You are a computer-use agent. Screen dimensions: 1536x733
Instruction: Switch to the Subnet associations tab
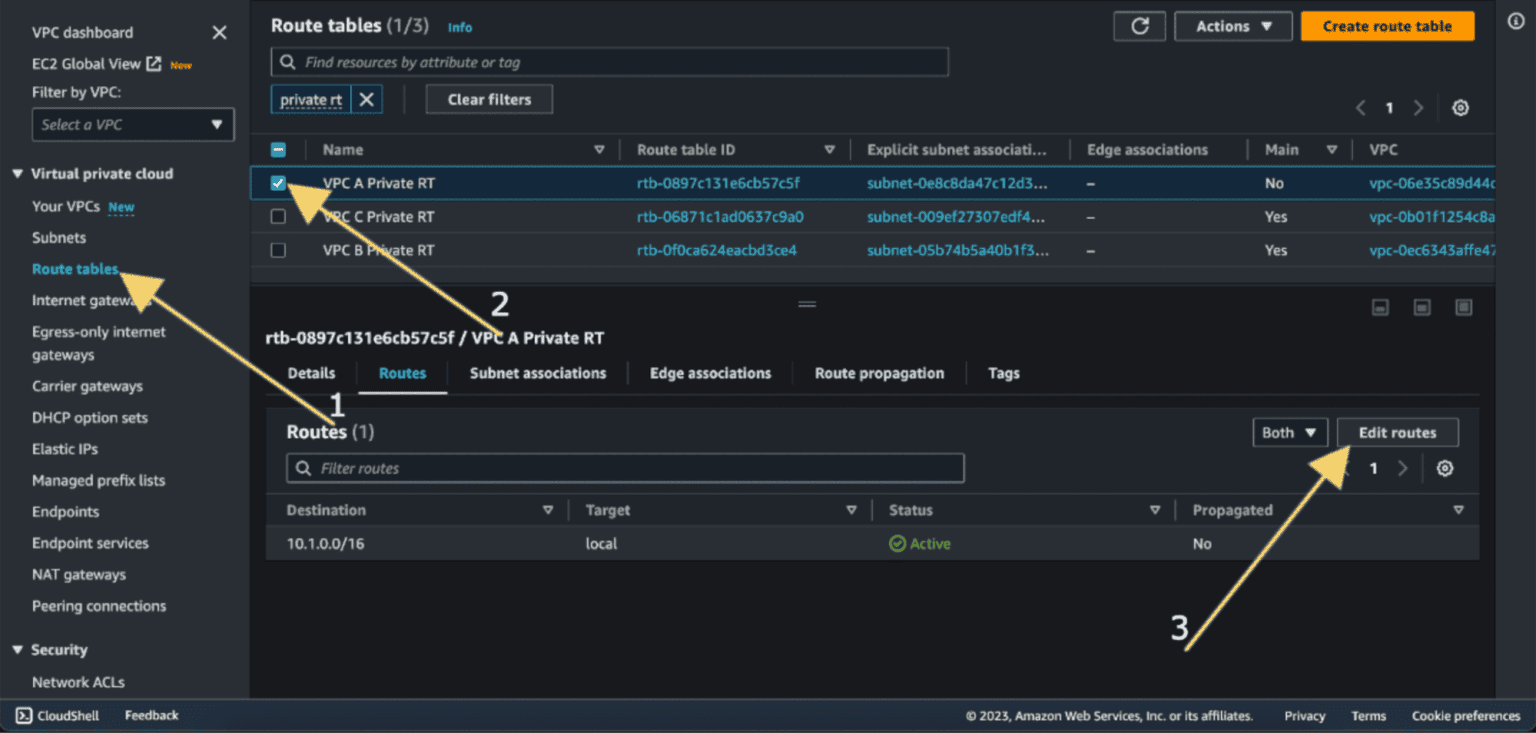coord(538,373)
